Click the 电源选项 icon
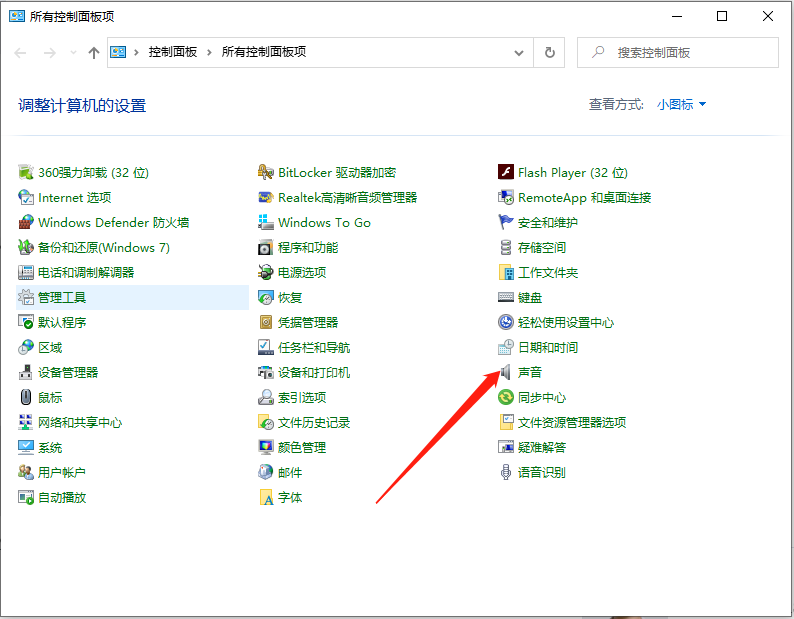This screenshot has height=619, width=794. (x=266, y=272)
